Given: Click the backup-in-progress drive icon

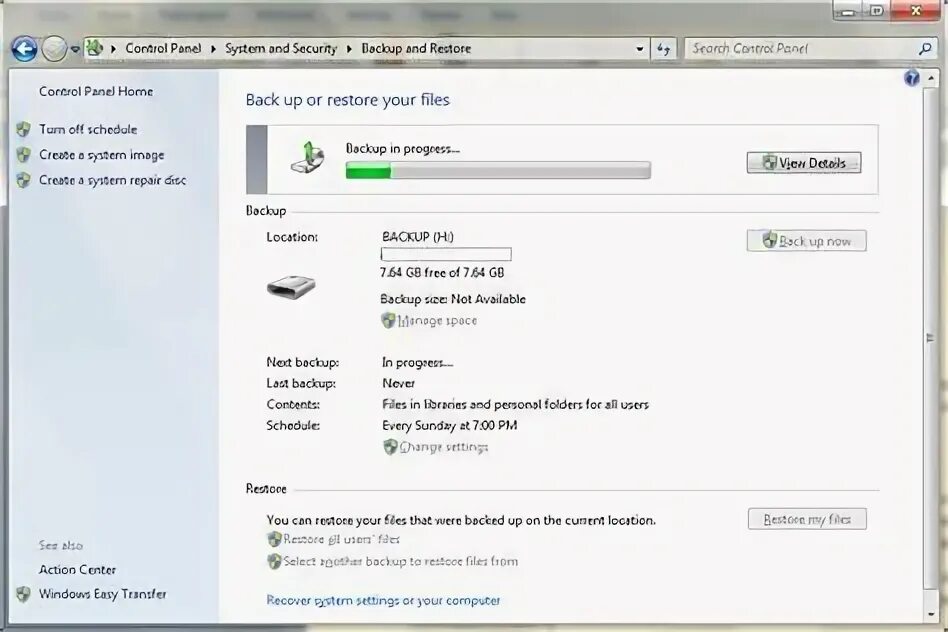Looking at the screenshot, I should click(x=308, y=158).
